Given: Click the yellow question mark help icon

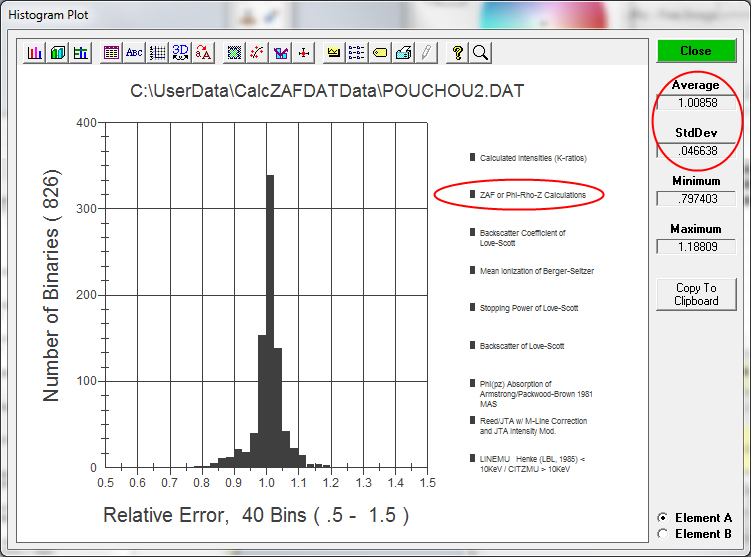Looking at the screenshot, I should [x=457, y=52].
